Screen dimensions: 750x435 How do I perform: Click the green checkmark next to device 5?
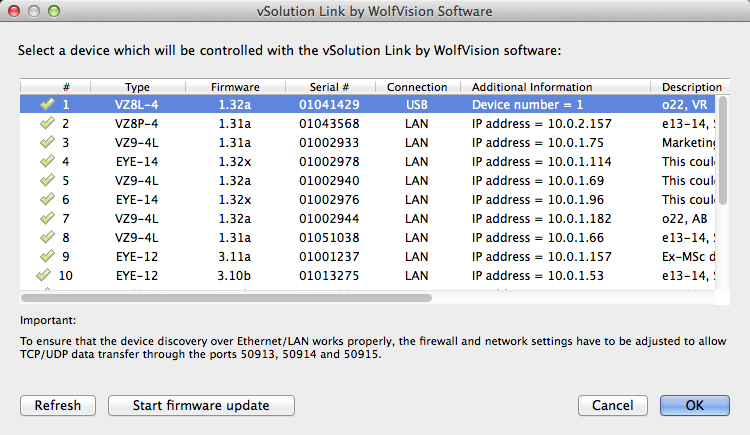point(47,180)
